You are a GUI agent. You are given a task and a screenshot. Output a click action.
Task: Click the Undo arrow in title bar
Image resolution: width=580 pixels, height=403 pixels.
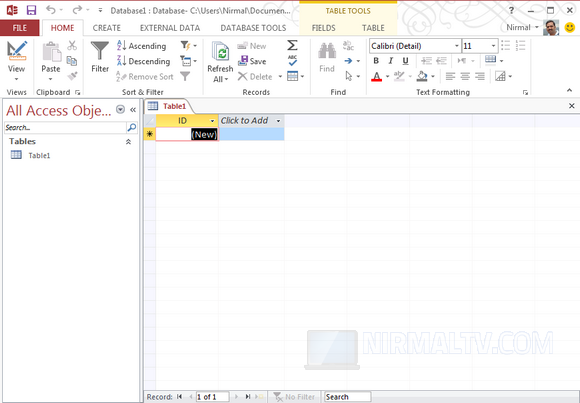coord(51,10)
